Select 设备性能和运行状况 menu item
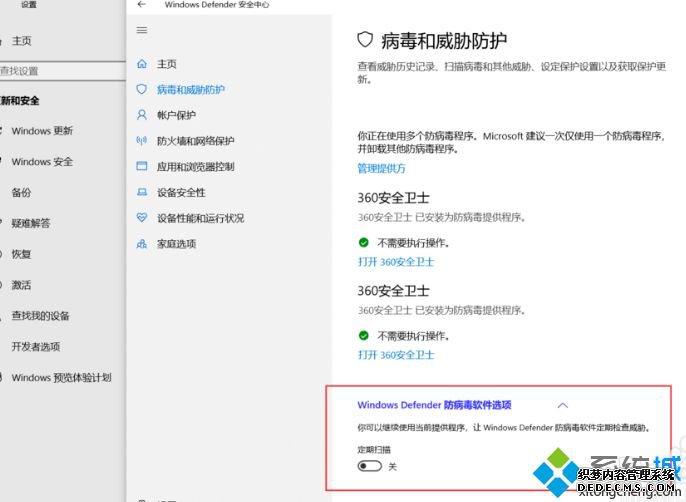Screen dimensions: 686x502 (201, 218)
